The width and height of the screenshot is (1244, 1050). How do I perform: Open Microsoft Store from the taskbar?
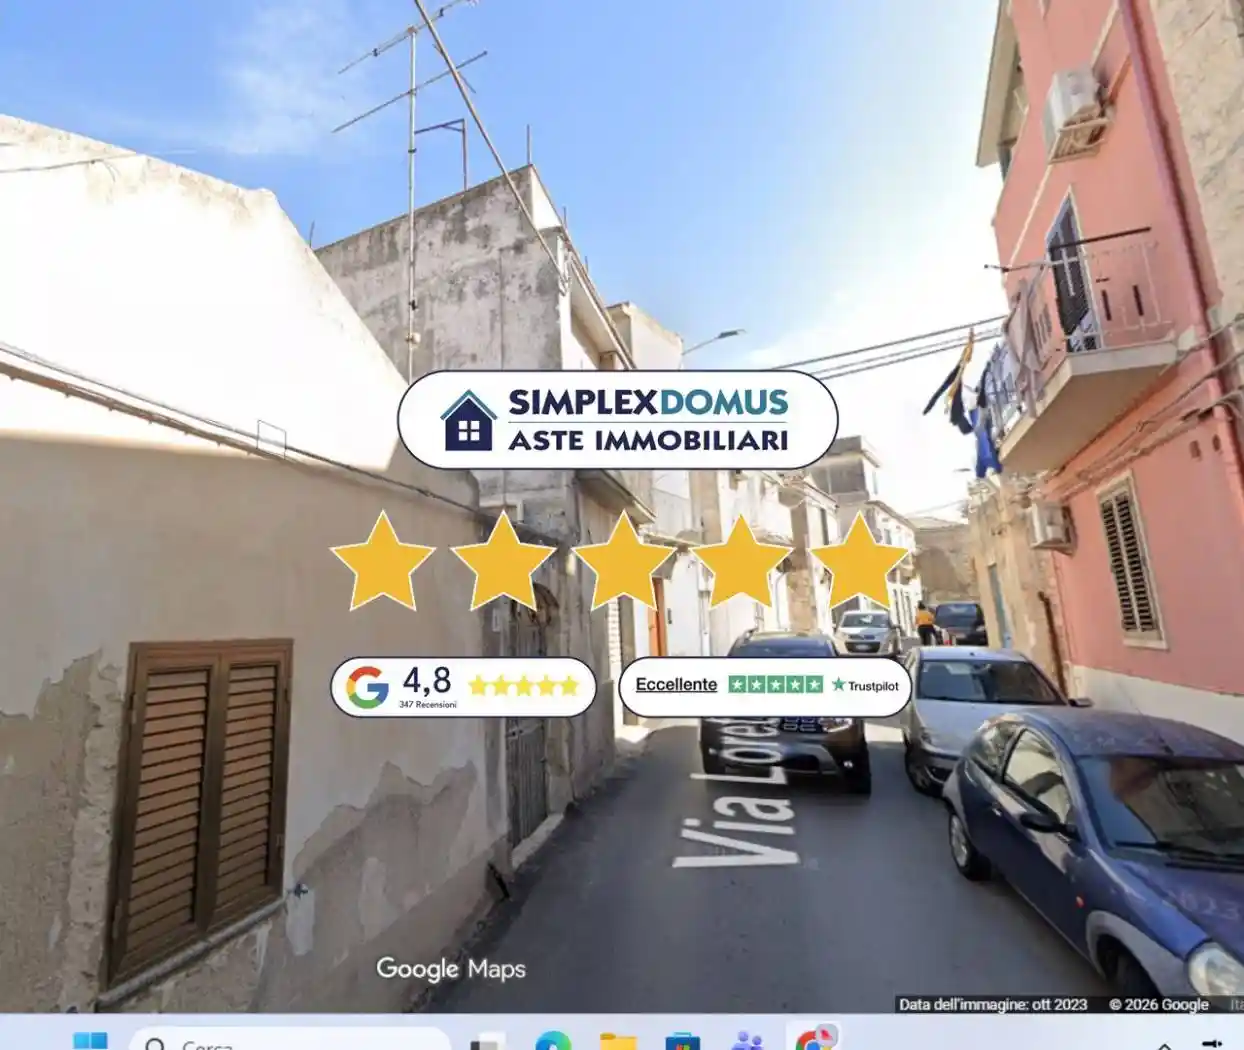click(x=682, y=1041)
